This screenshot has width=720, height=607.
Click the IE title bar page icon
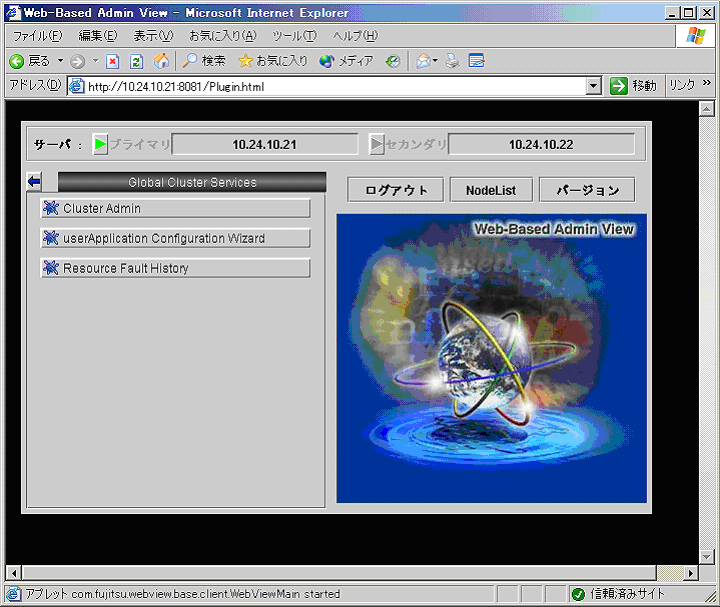[13, 12]
